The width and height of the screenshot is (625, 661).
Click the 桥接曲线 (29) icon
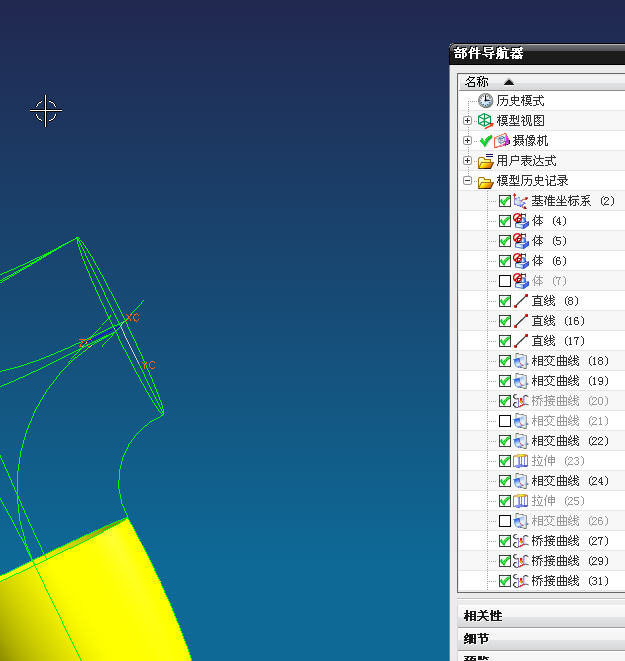tap(520, 561)
